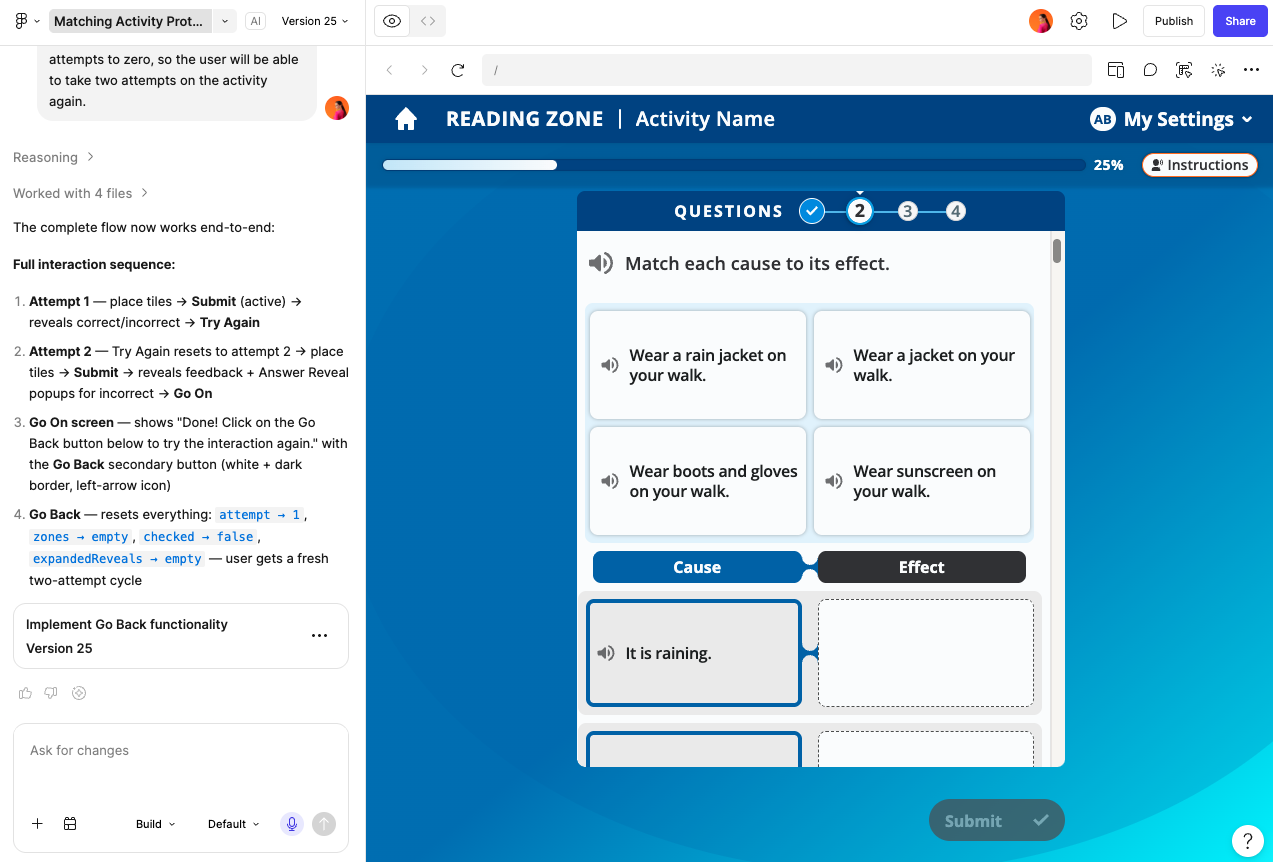Click the point-and-edit sparkle cursor icon
Image resolution: width=1273 pixels, height=862 pixels.
(1218, 70)
